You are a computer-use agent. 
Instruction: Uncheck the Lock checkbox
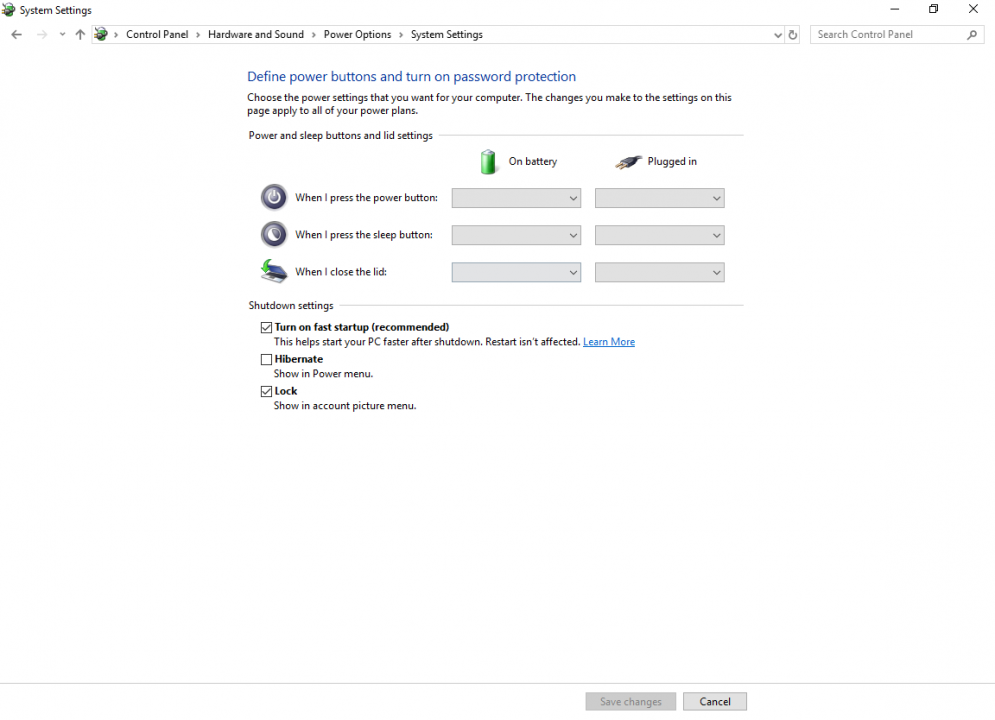pos(267,391)
